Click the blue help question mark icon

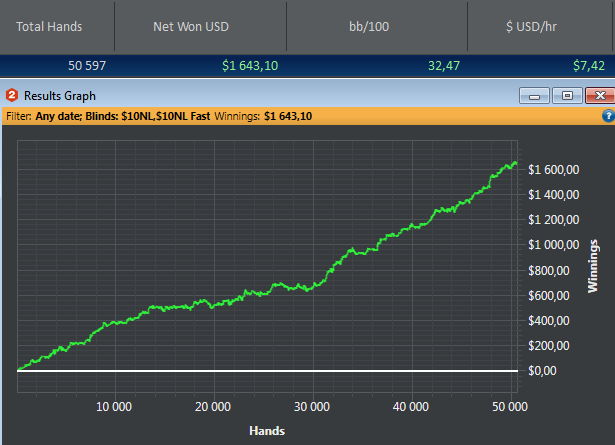[x=609, y=116]
